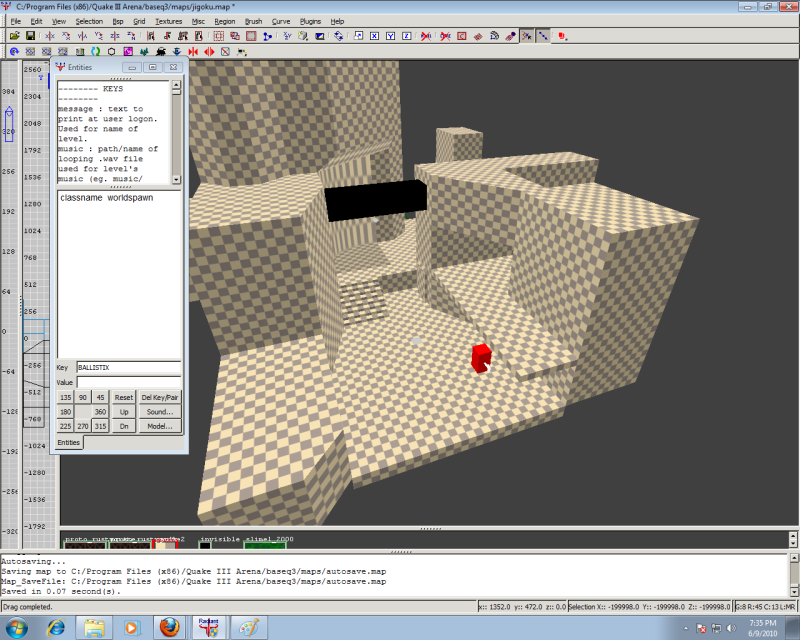
Task: Set entity angle with the 90 button
Action: pyautogui.click(x=83, y=397)
